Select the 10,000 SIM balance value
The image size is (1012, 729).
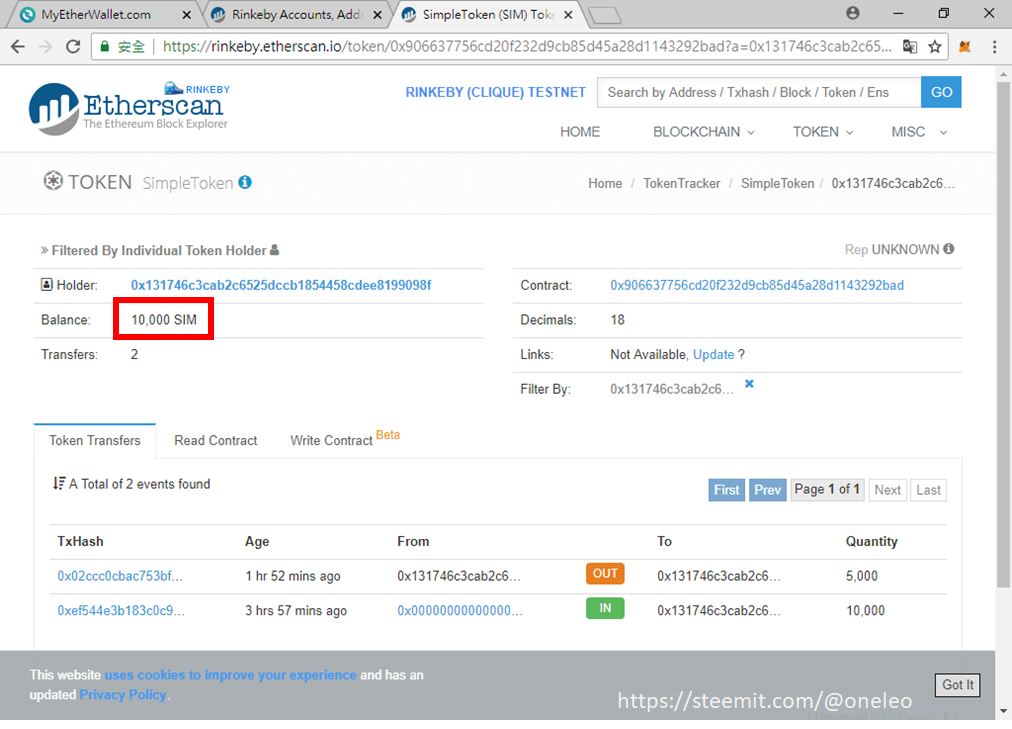click(164, 320)
